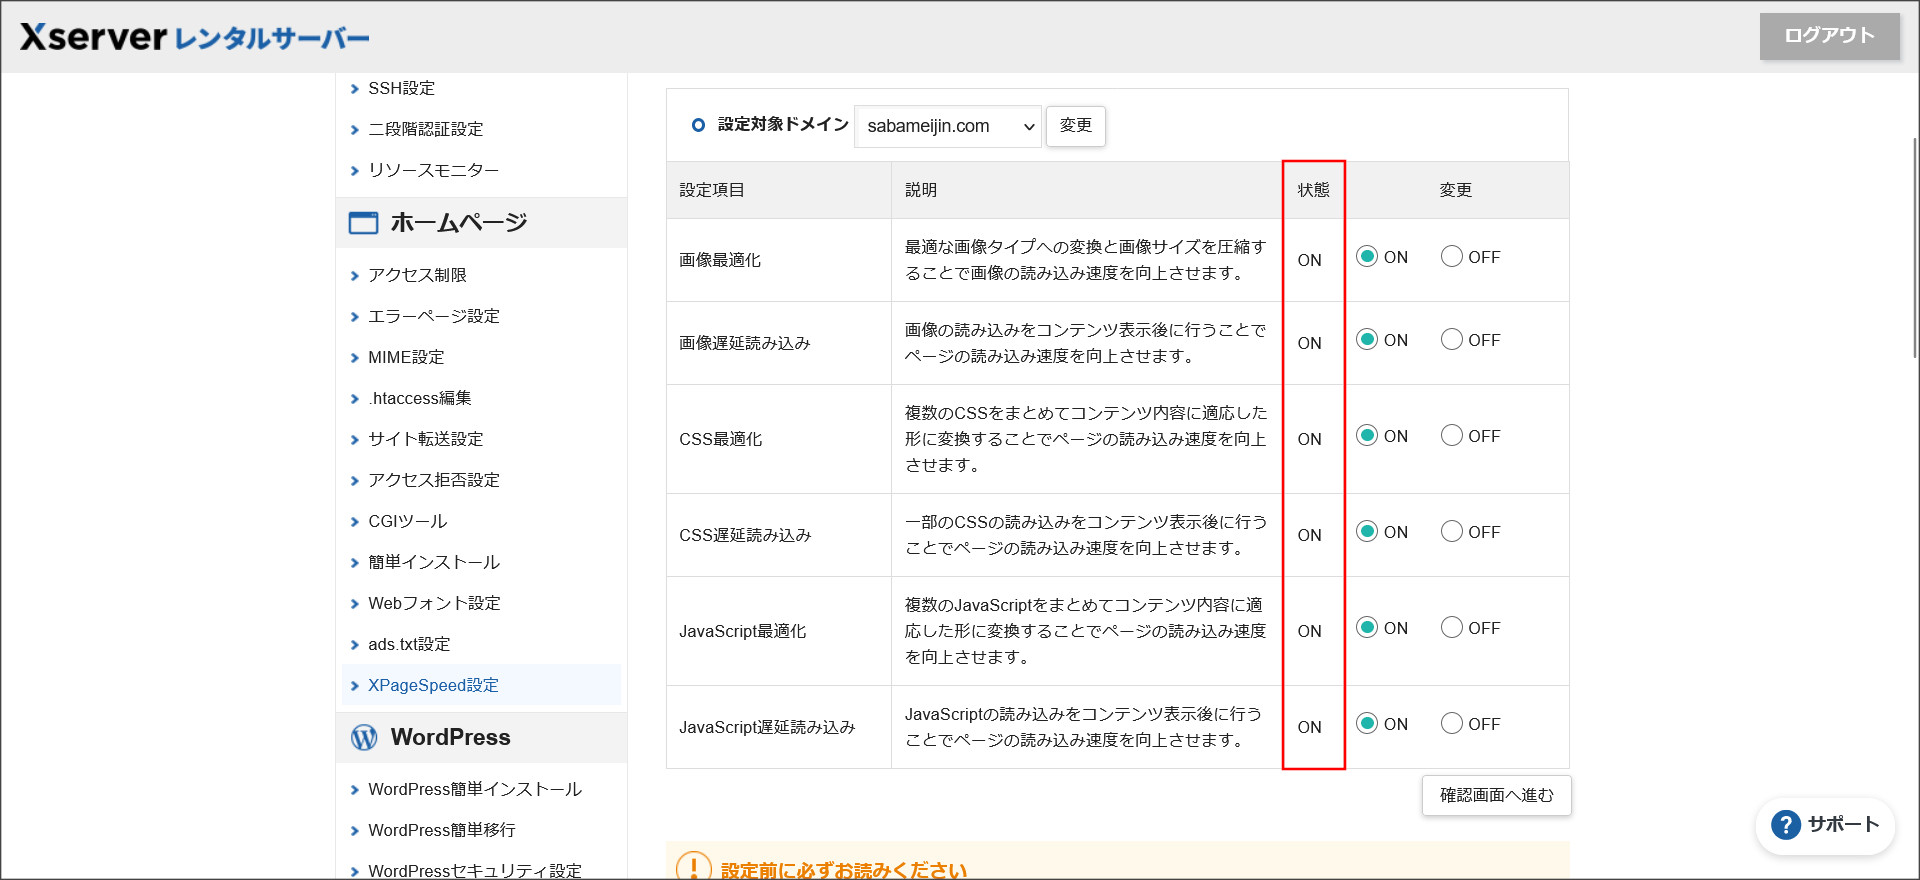This screenshot has height=880, width=1920.
Task: Set CSS最適化 to OFF
Action: coord(1451,436)
